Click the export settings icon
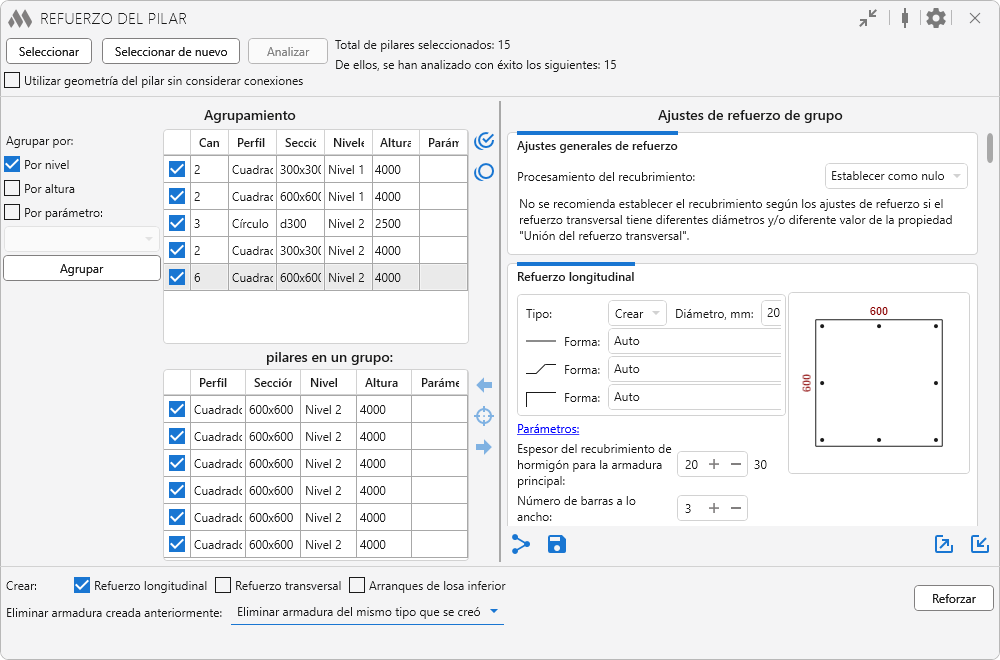This screenshot has height=660, width=1000. click(x=944, y=544)
